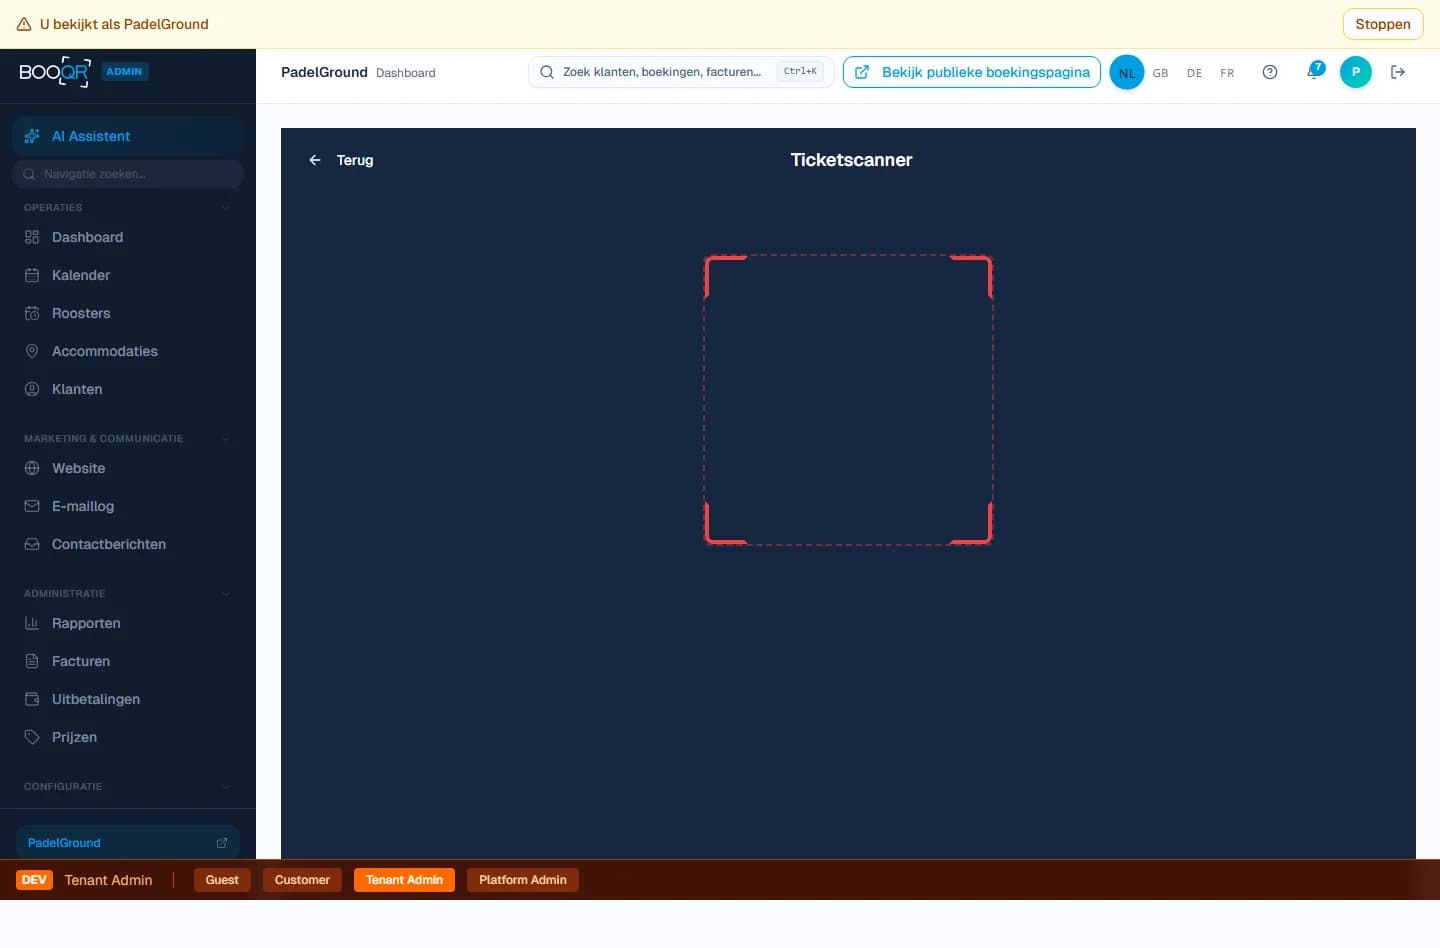Screen dimensions: 1440x948
Task: Switch language to GB
Action: pos(1160,73)
